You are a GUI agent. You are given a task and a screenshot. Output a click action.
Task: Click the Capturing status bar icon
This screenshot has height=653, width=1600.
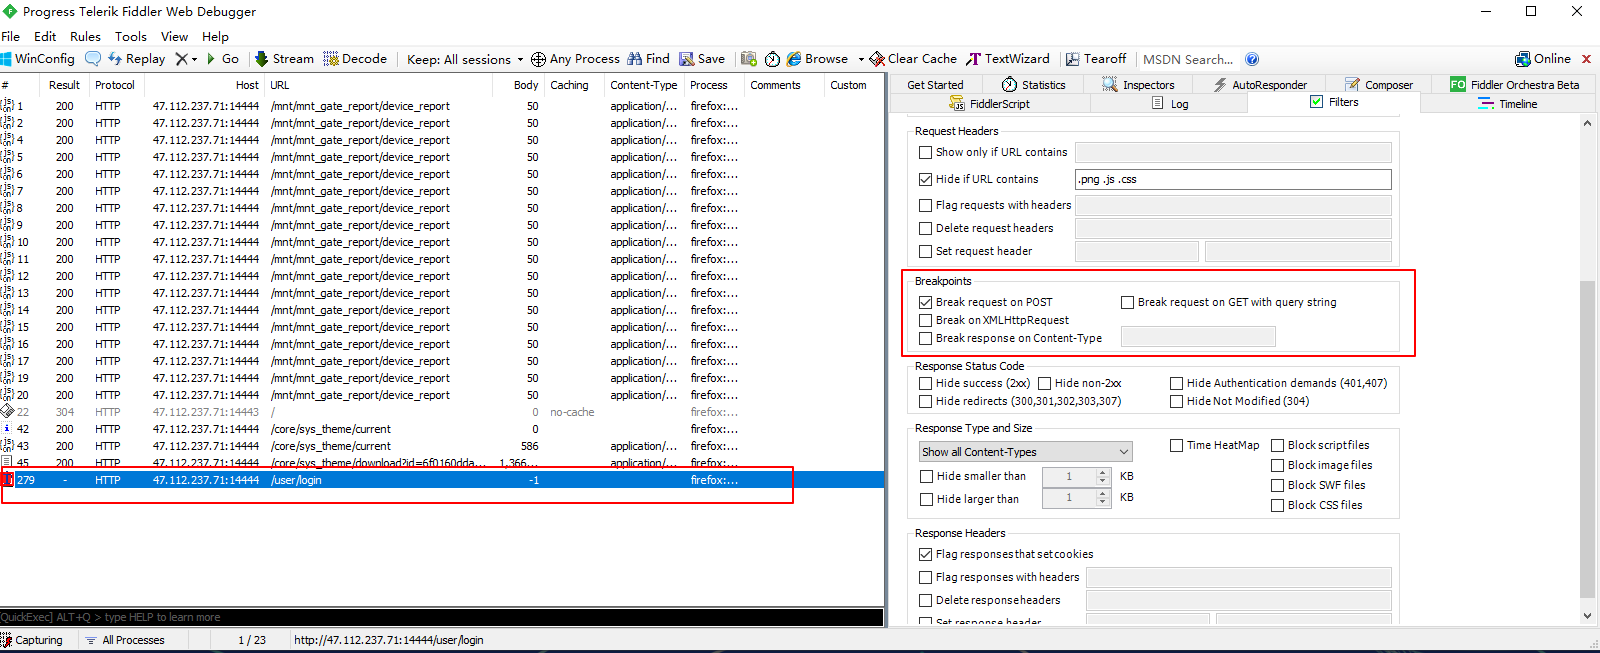[x=6, y=640]
